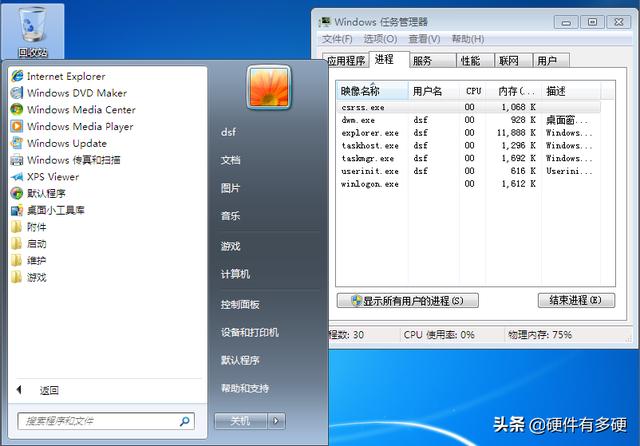The image size is (640, 446).
Task: Click the back arrow beside 返回
Action: point(19,390)
